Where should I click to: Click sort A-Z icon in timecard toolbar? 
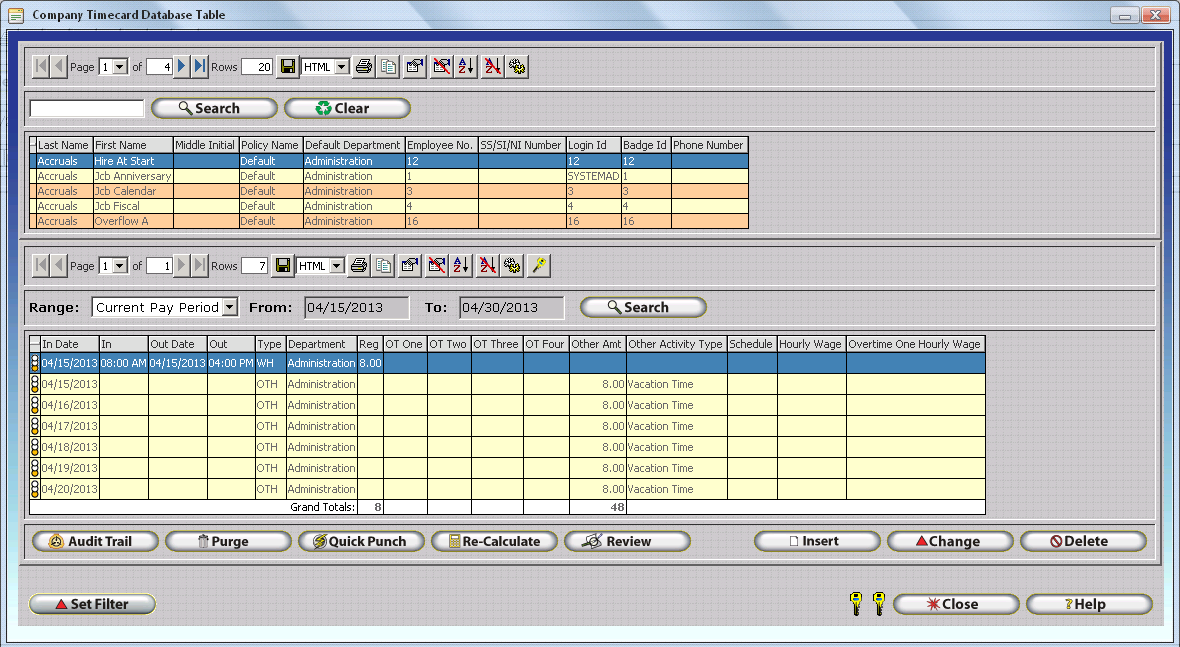click(x=462, y=266)
